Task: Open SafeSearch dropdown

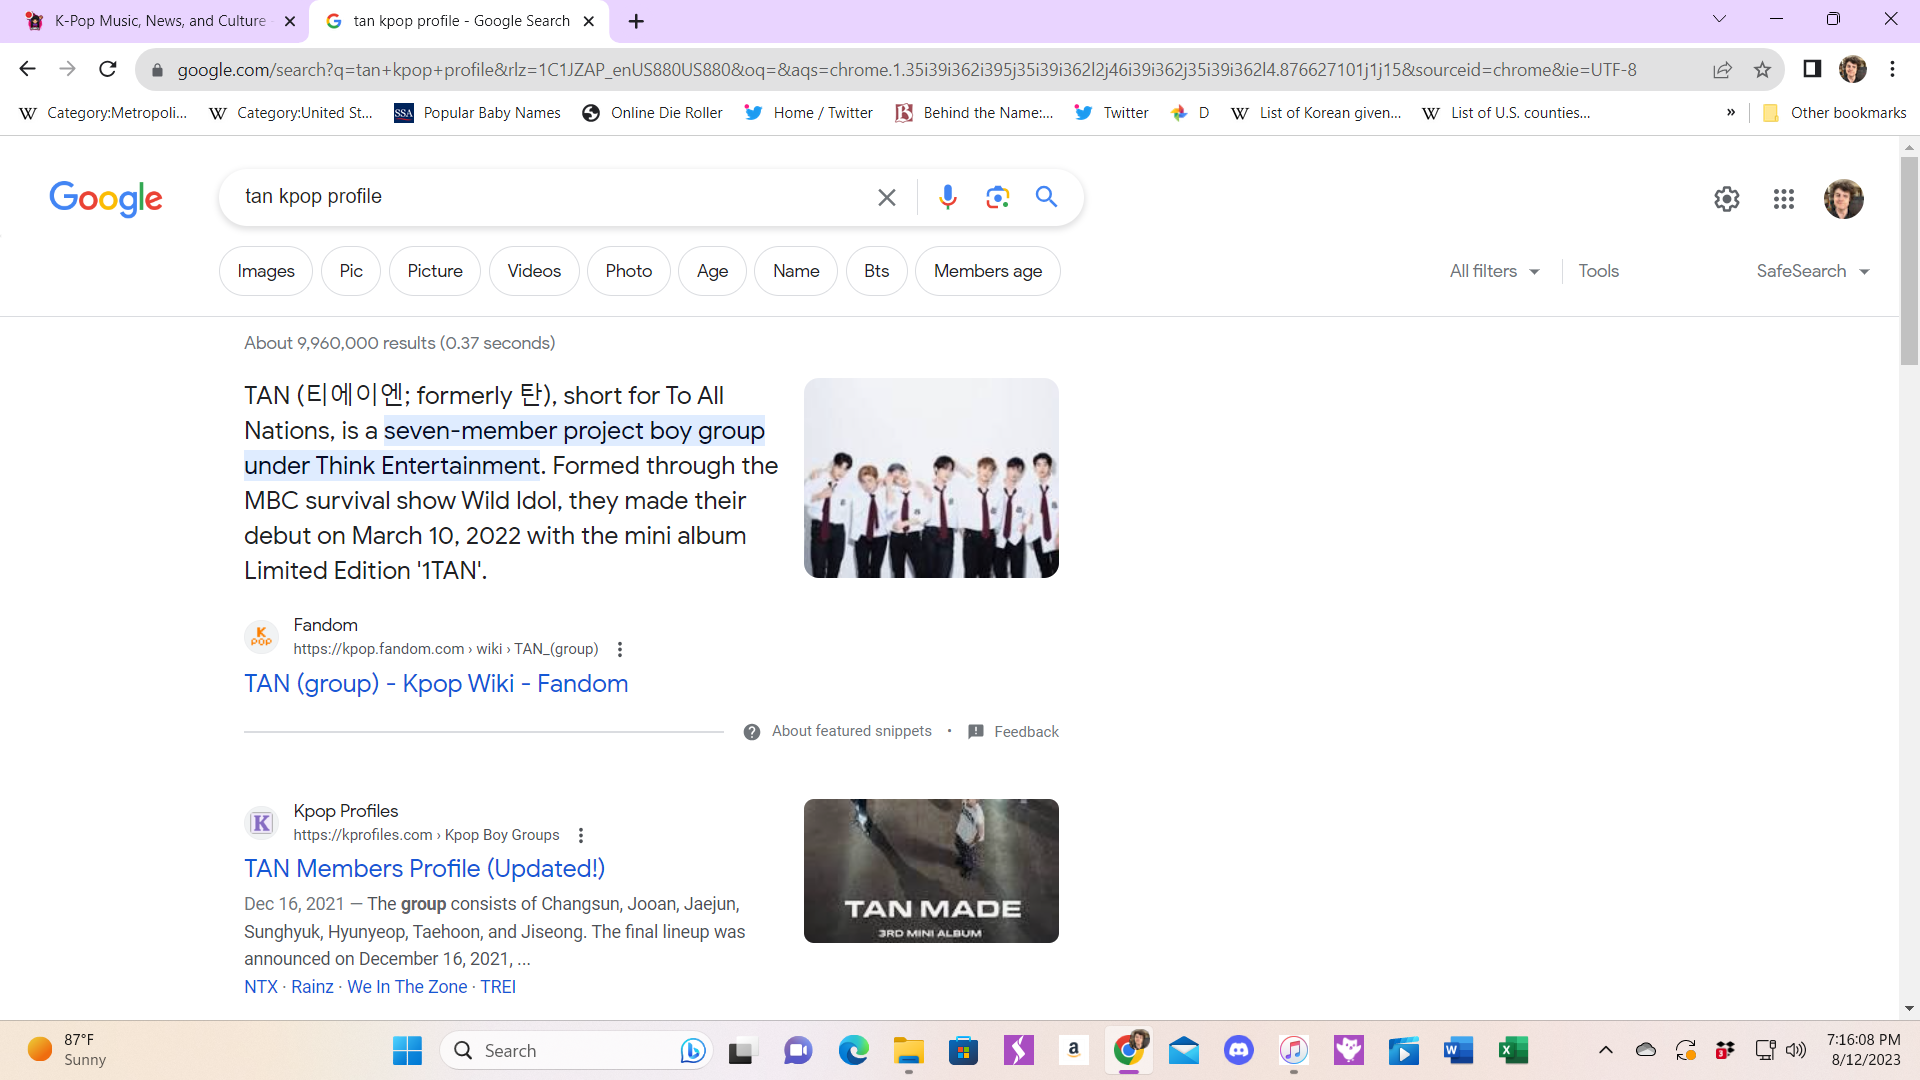Action: coord(1813,271)
